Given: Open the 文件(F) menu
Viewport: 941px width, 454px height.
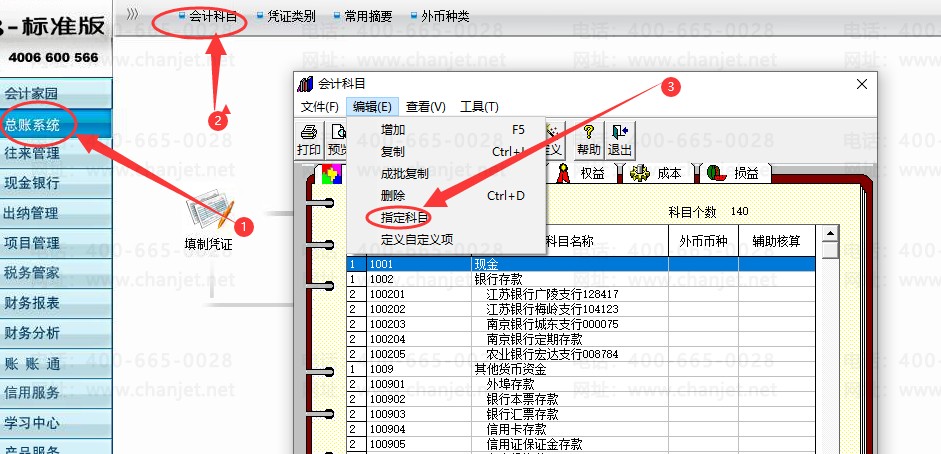Looking at the screenshot, I should click(x=320, y=107).
